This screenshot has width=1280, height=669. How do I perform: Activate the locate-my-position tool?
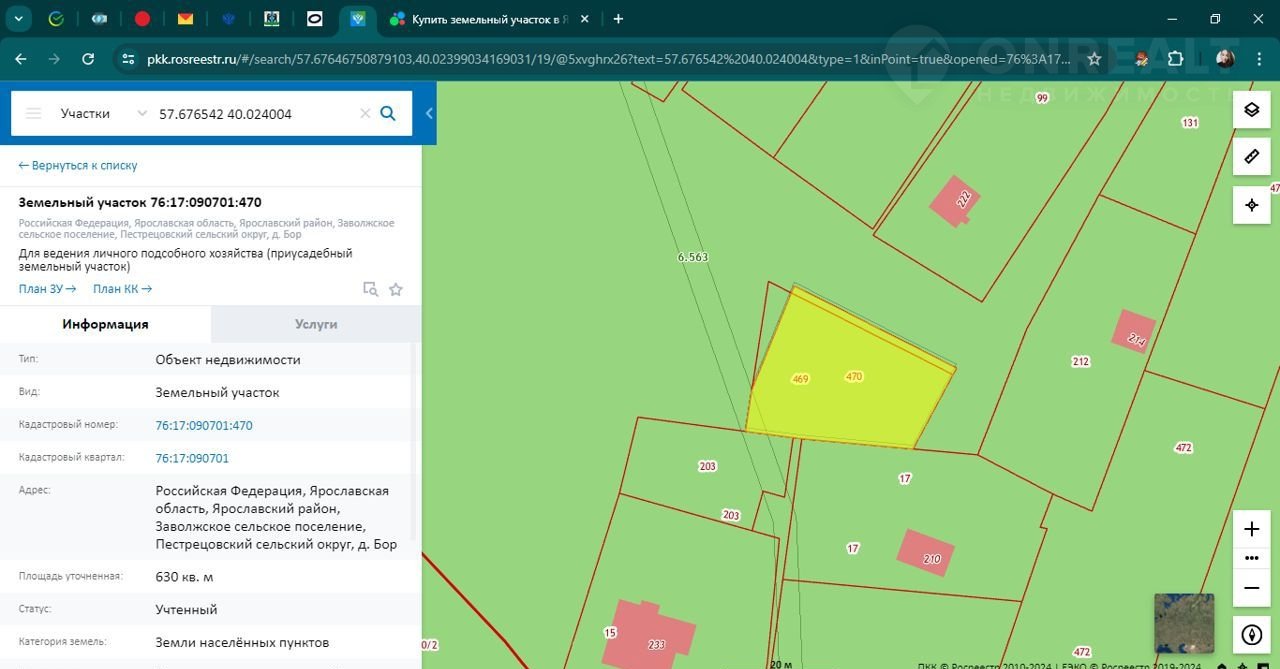(x=1251, y=205)
